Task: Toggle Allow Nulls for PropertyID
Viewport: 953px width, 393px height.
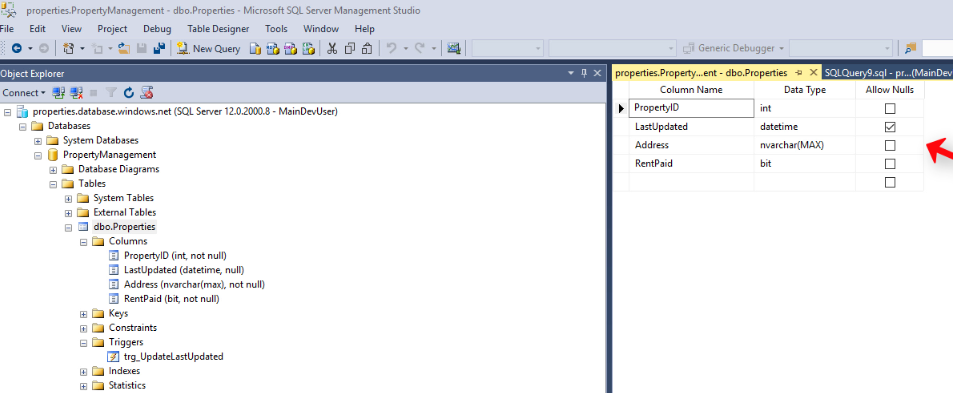Action: click(890, 109)
